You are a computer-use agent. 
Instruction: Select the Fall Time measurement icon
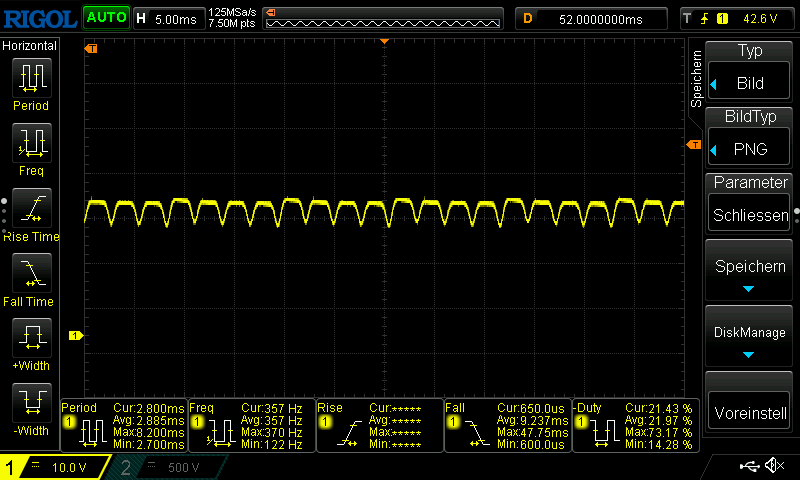[x=32, y=272]
